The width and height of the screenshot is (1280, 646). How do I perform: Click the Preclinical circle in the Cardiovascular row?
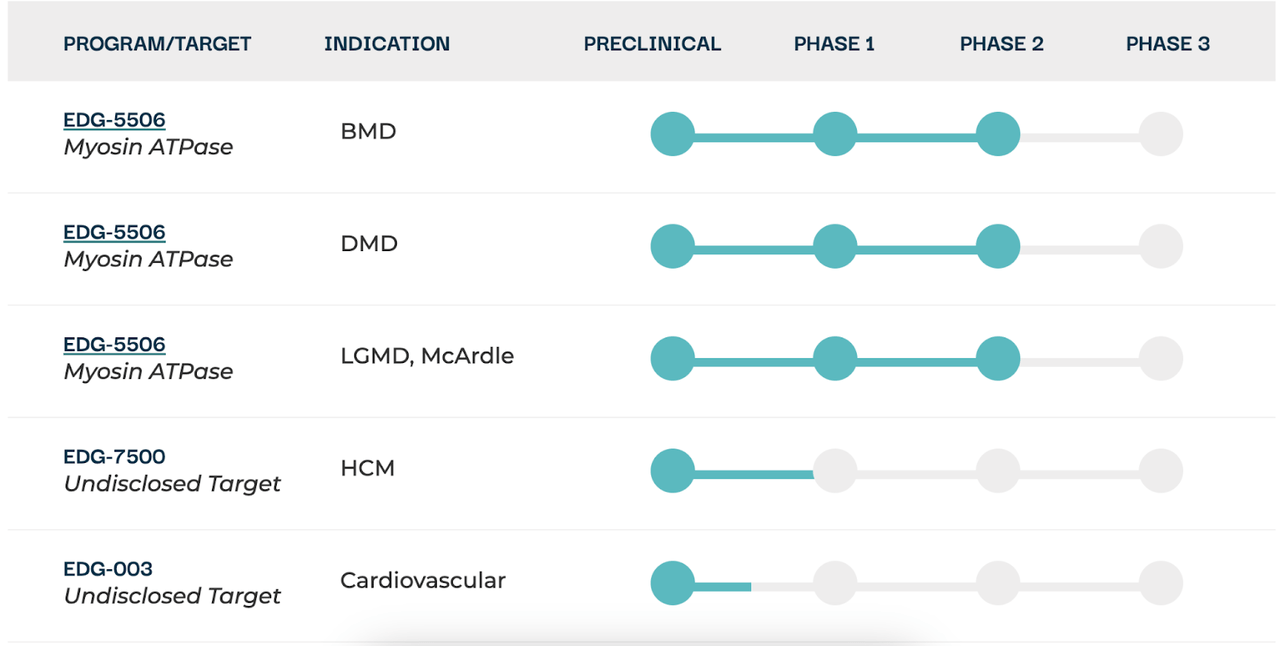673,583
